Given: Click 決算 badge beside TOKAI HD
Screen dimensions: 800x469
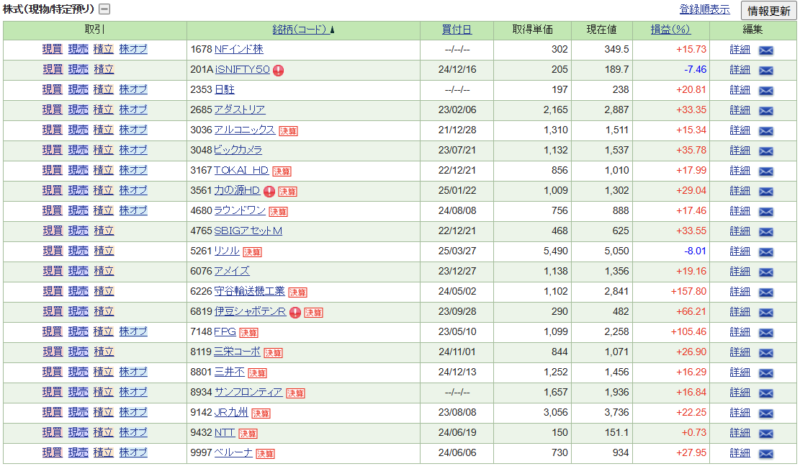Looking at the screenshot, I should (282, 171).
